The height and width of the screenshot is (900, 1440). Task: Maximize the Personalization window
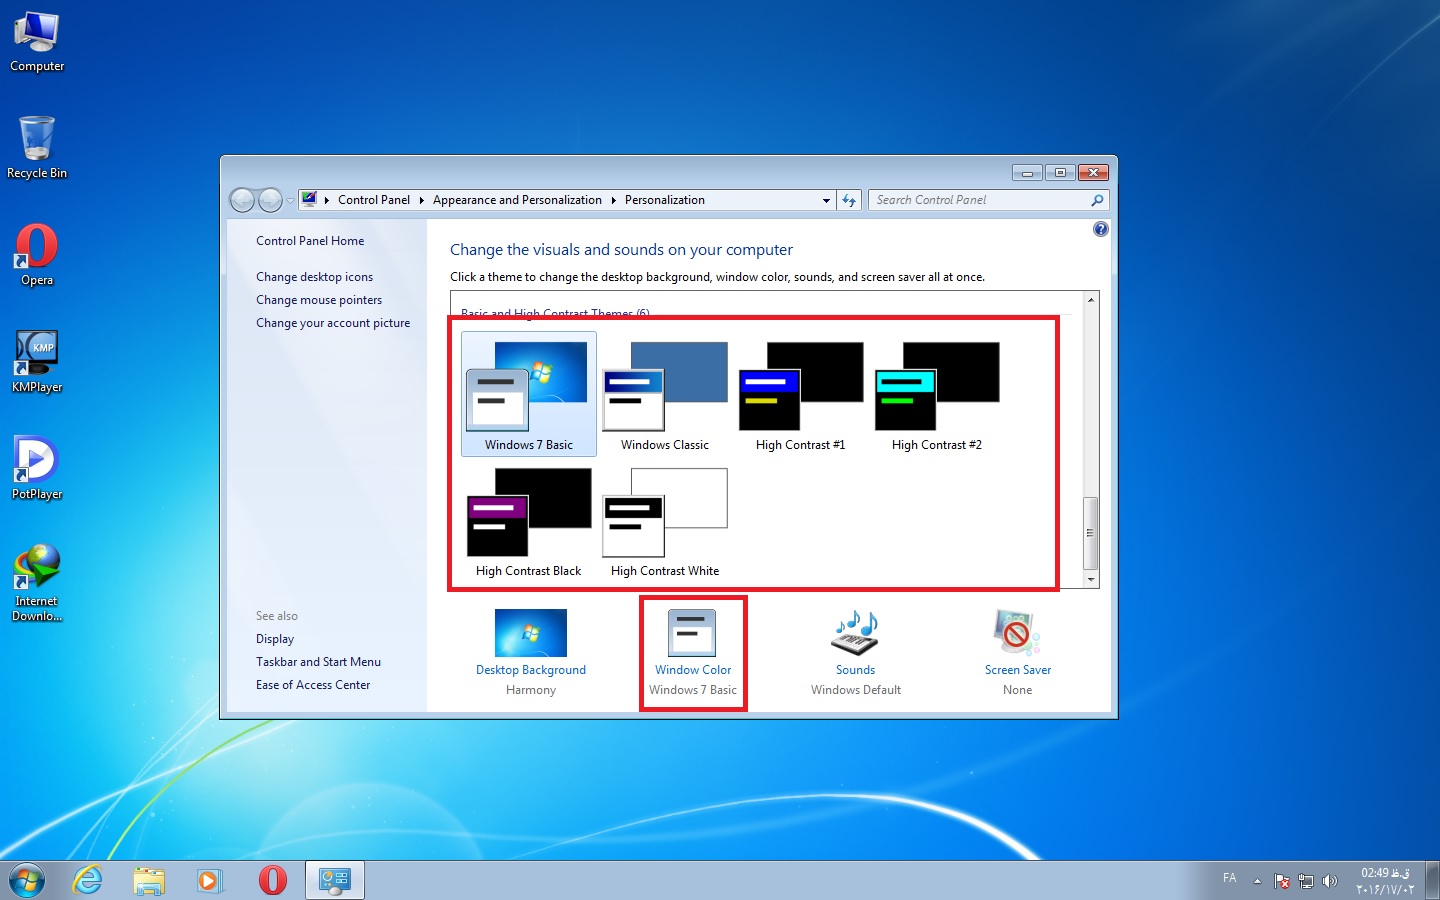[1060, 173]
